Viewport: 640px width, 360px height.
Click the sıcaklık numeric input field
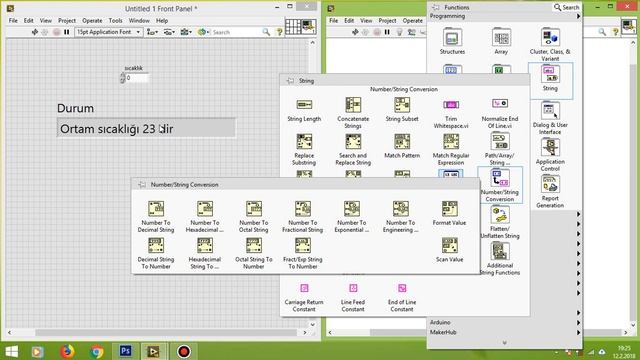[137, 78]
